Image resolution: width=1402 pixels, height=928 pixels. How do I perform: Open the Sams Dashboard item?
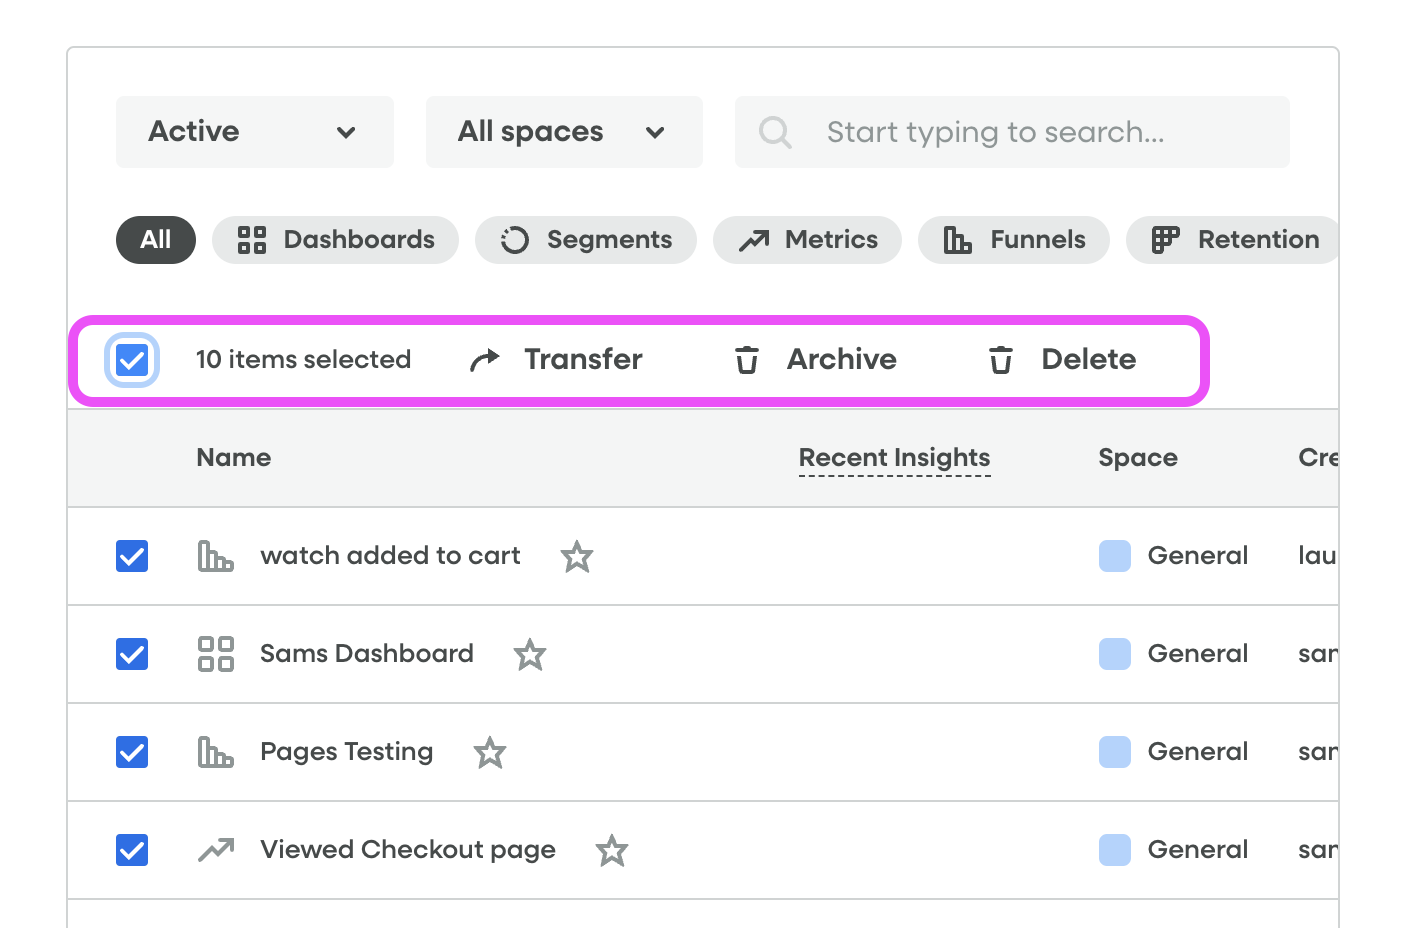coord(366,654)
